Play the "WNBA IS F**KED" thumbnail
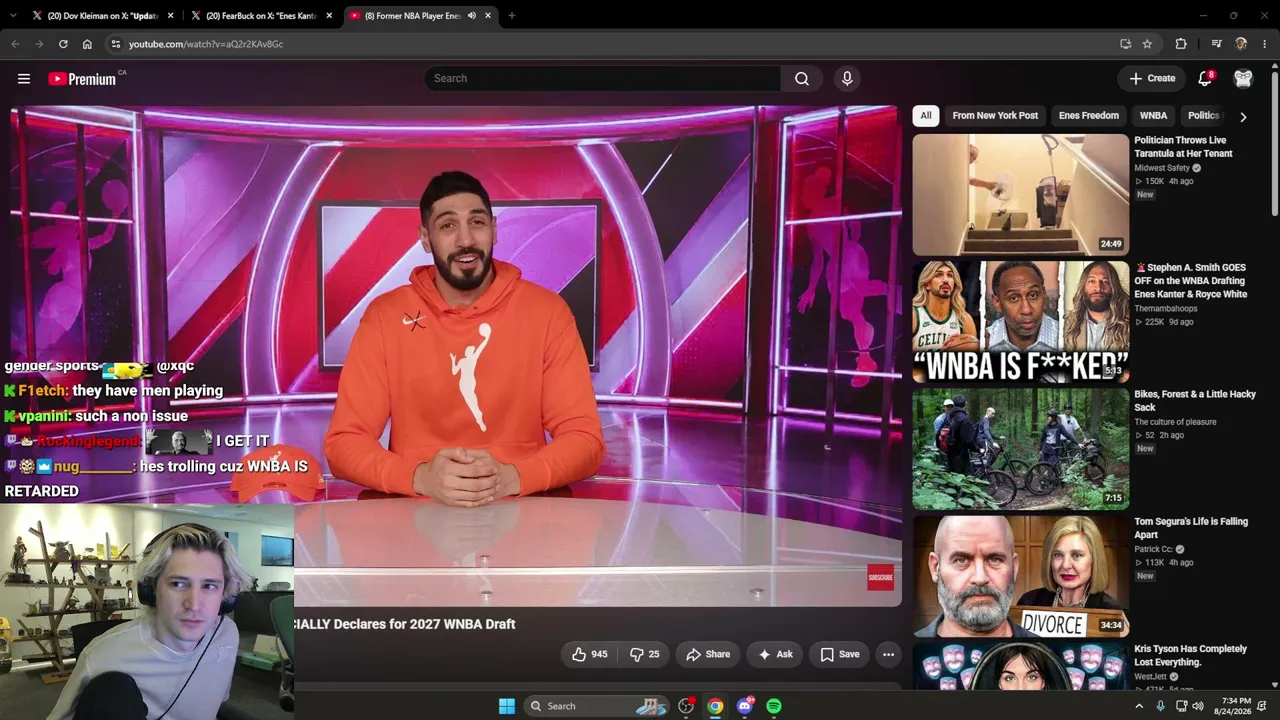Viewport: 1280px width, 720px height. pyautogui.click(x=1020, y=322)
